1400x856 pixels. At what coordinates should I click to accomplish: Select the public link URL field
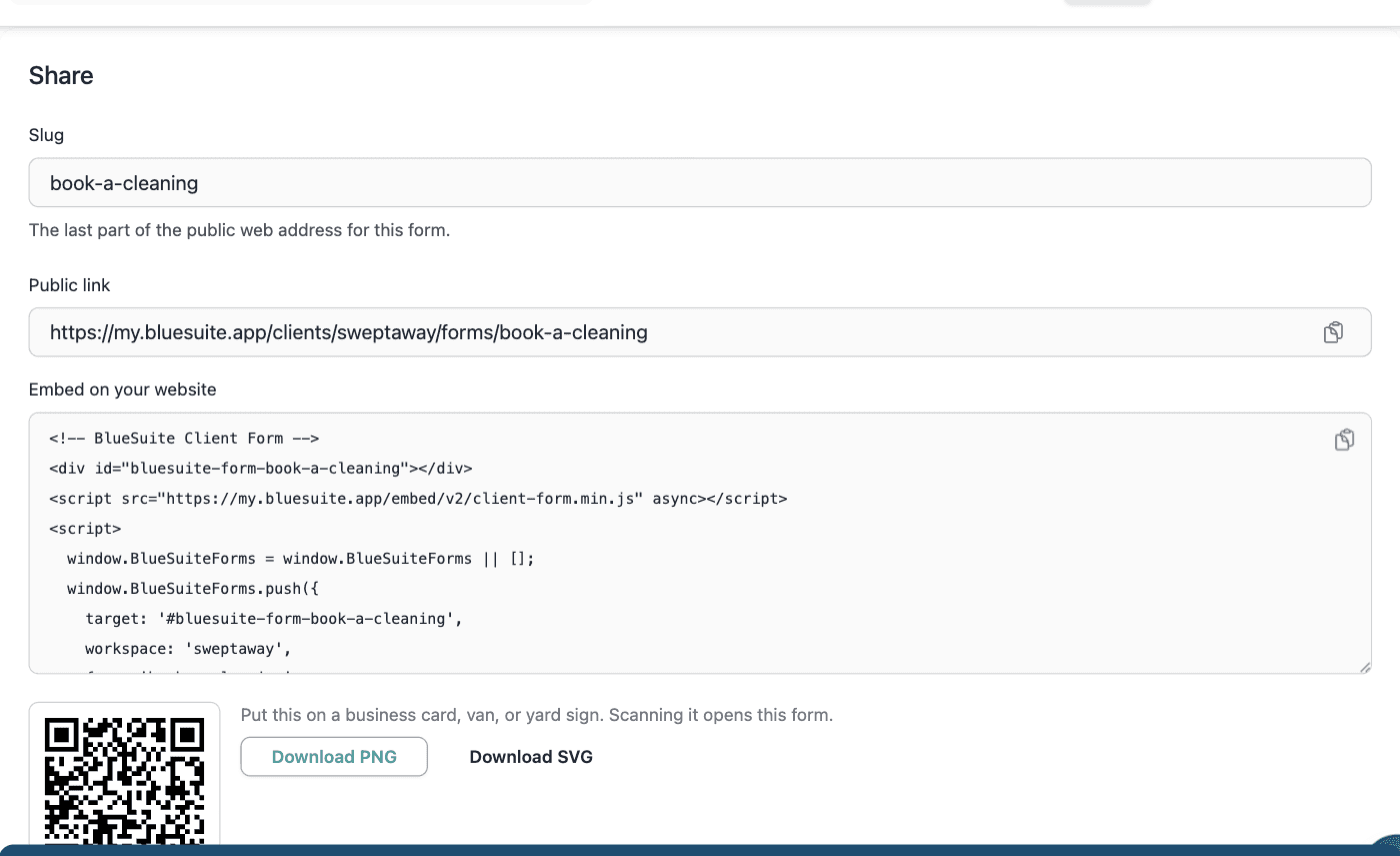pyautogui.click(x=700, y=332)
